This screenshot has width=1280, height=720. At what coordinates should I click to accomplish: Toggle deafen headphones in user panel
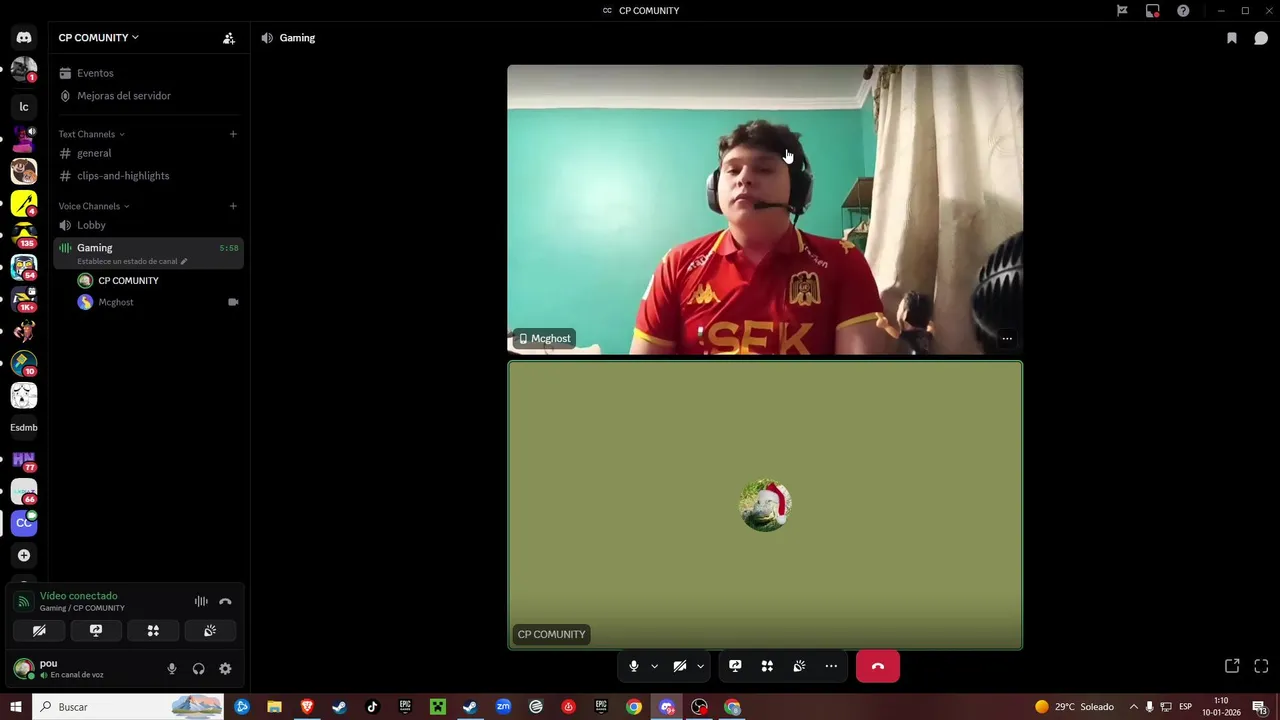[198, 669]
